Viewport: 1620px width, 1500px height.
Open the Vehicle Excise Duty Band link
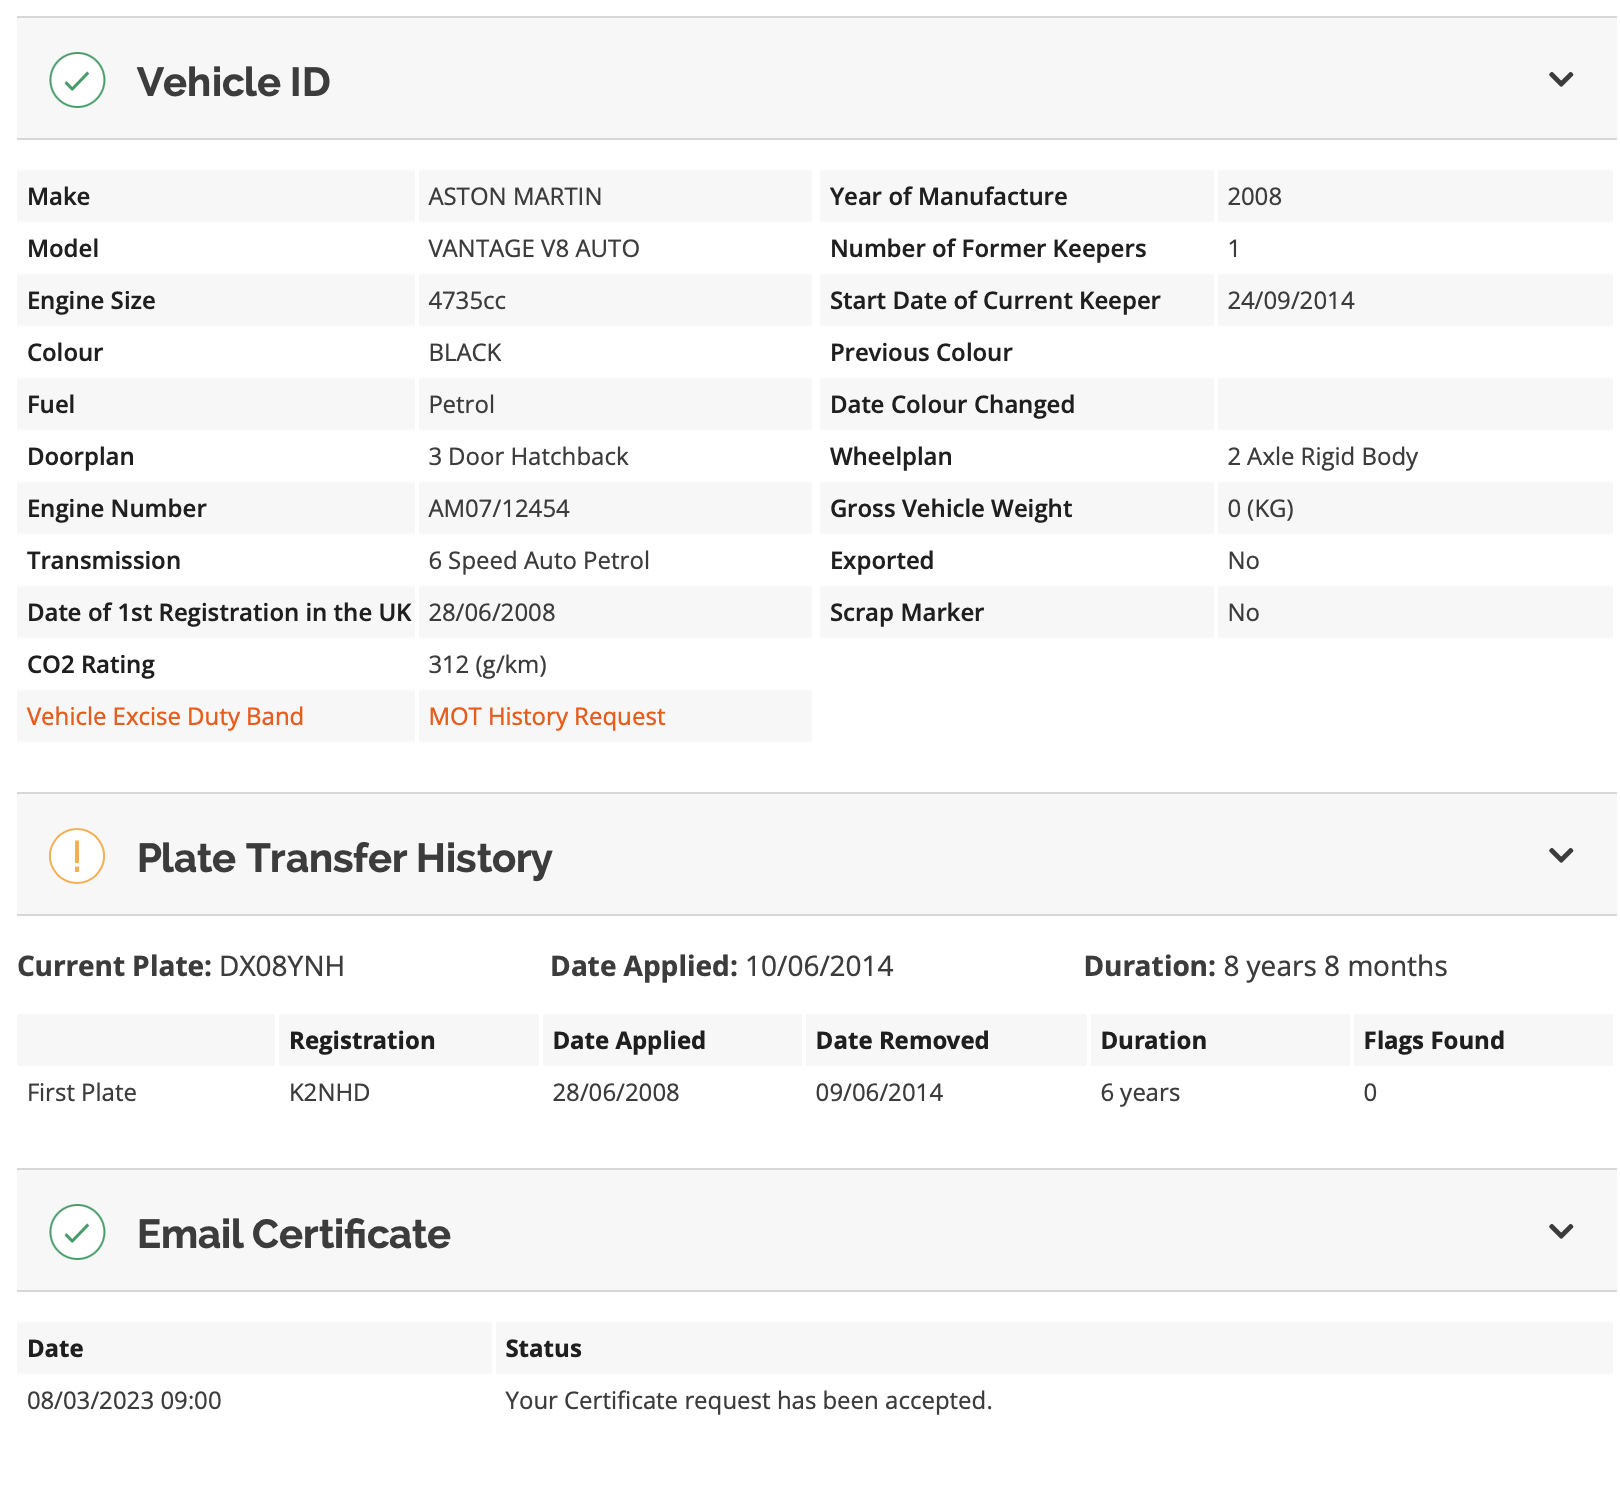[x=165, y=716]
